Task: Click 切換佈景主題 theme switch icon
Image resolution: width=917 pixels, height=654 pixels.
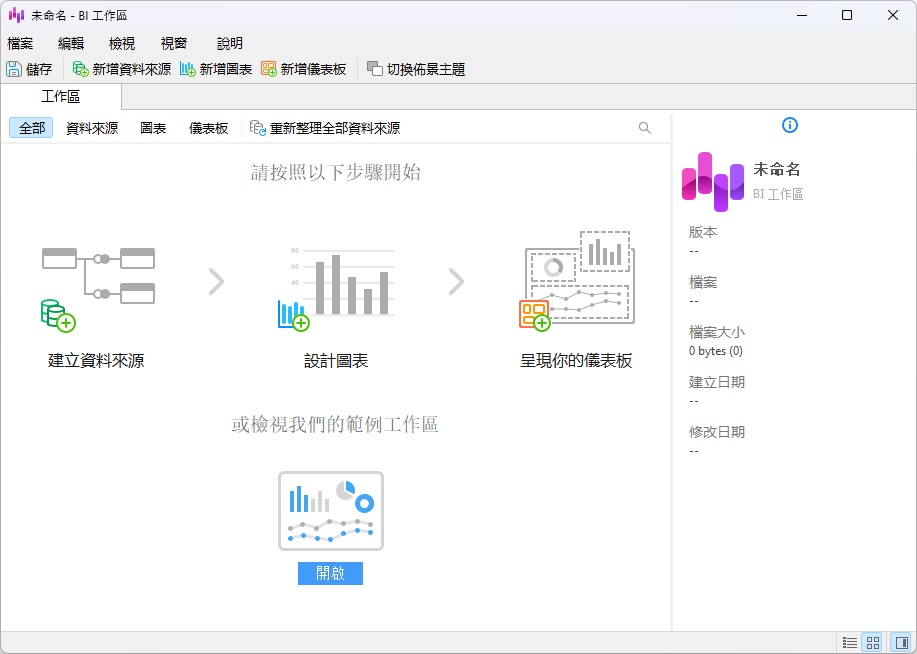Action: pyautogui.click(x=375, y=69)
